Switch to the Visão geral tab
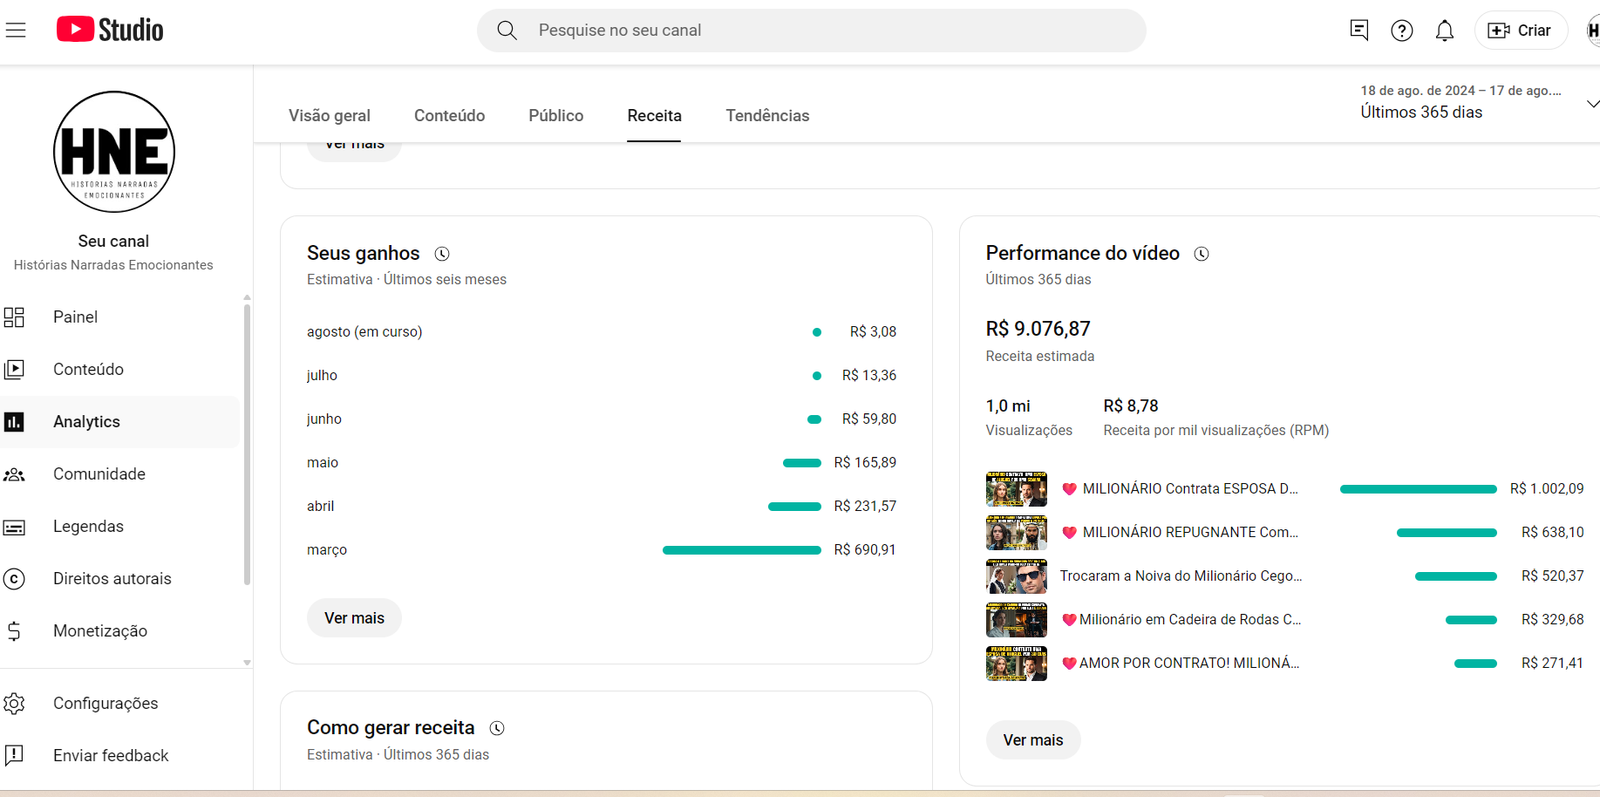The image size is (1600, 797). pos(330,115)
